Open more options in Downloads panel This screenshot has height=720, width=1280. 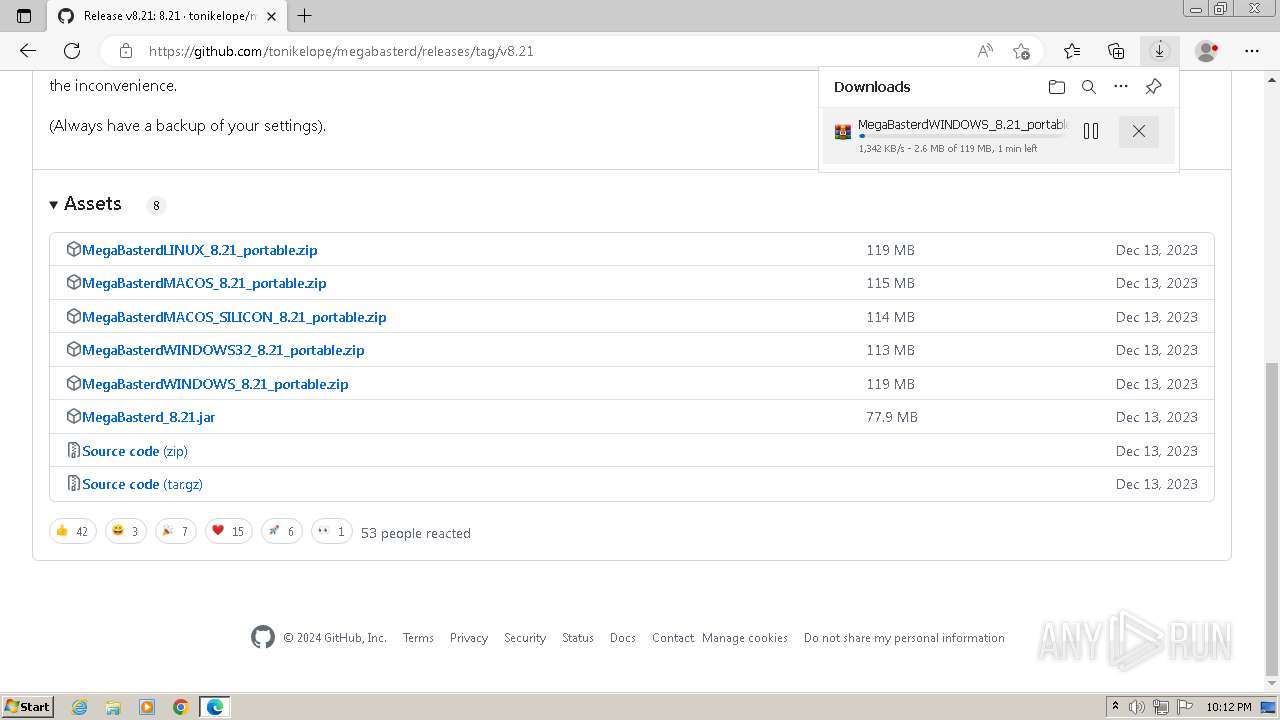[1121, 87]
